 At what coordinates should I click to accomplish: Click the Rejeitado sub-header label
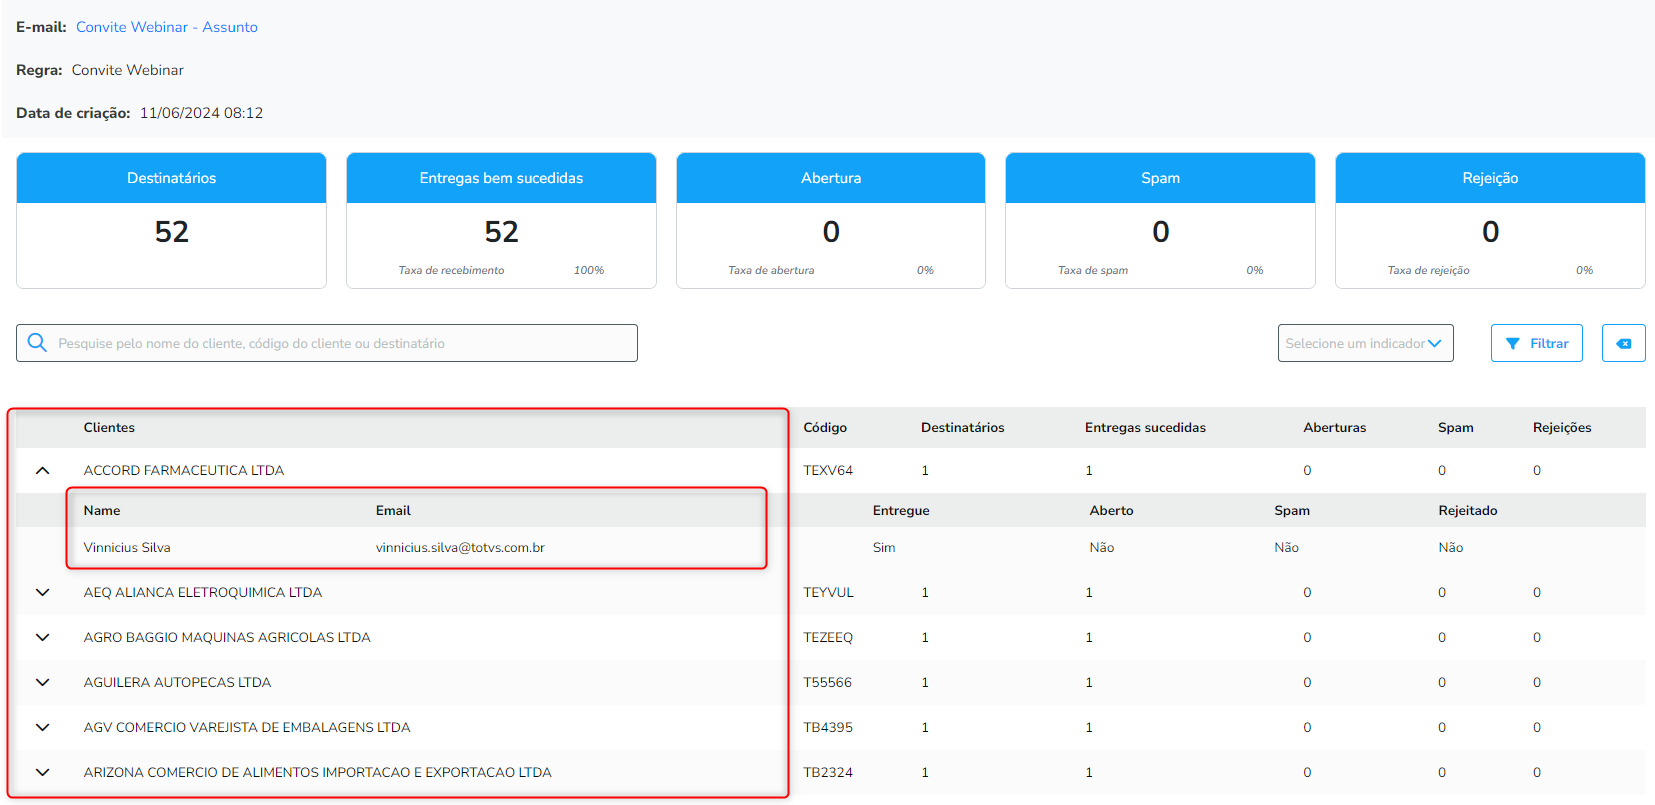(1468, 510)
